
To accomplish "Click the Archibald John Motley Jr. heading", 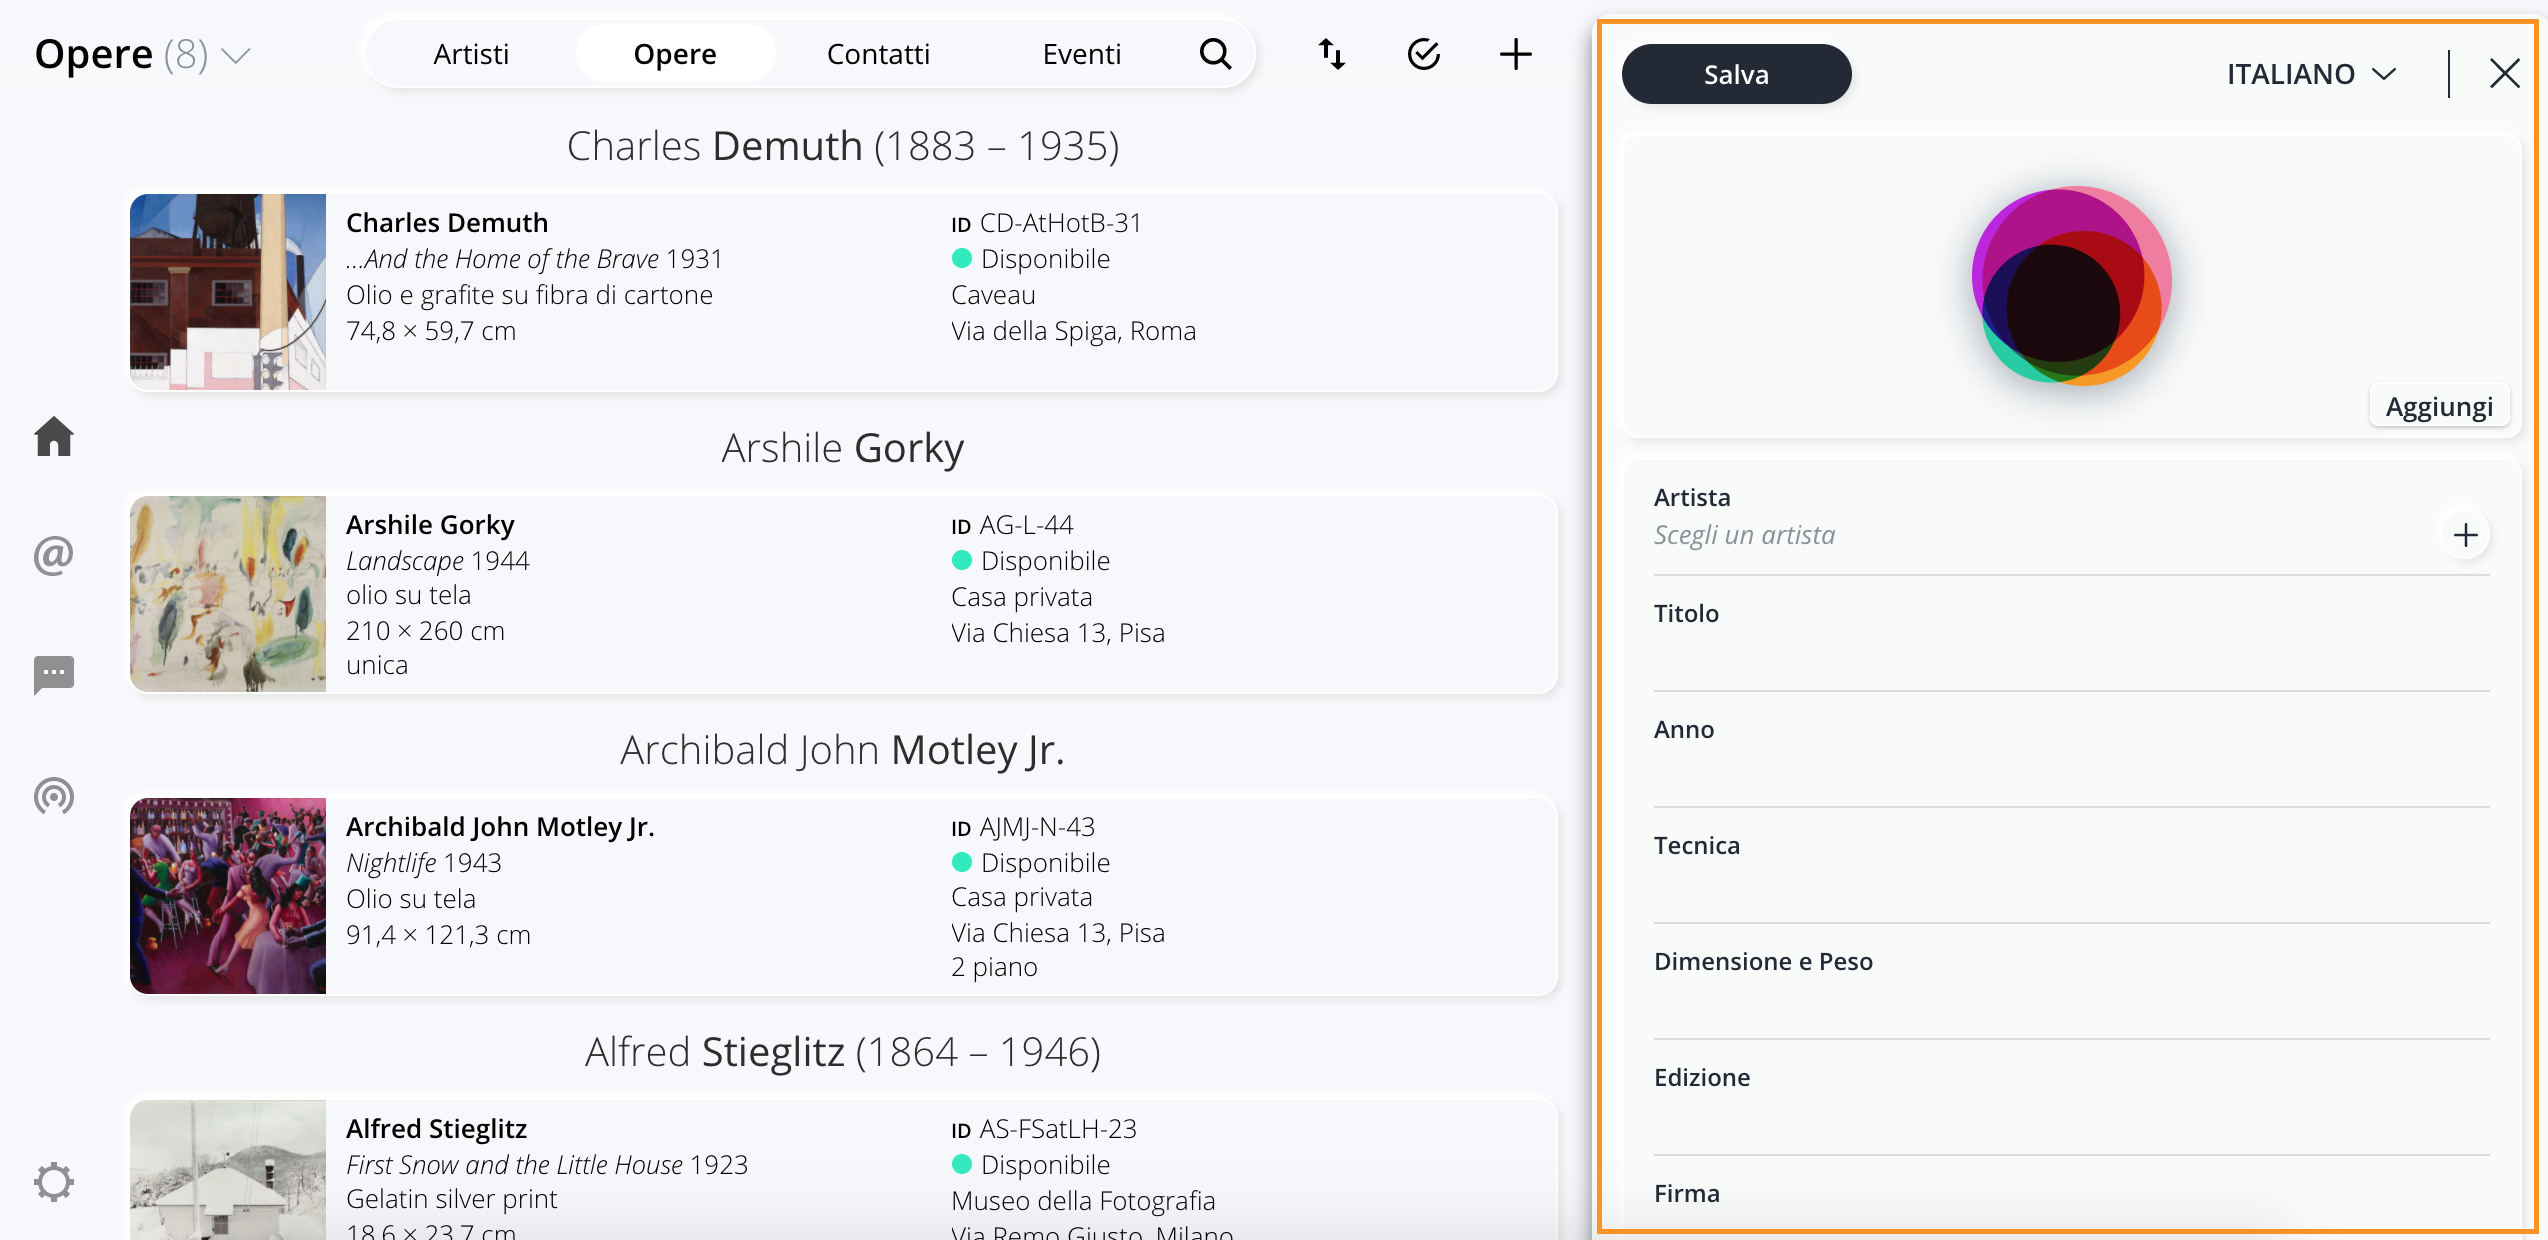I will click(x=842, y=750).
